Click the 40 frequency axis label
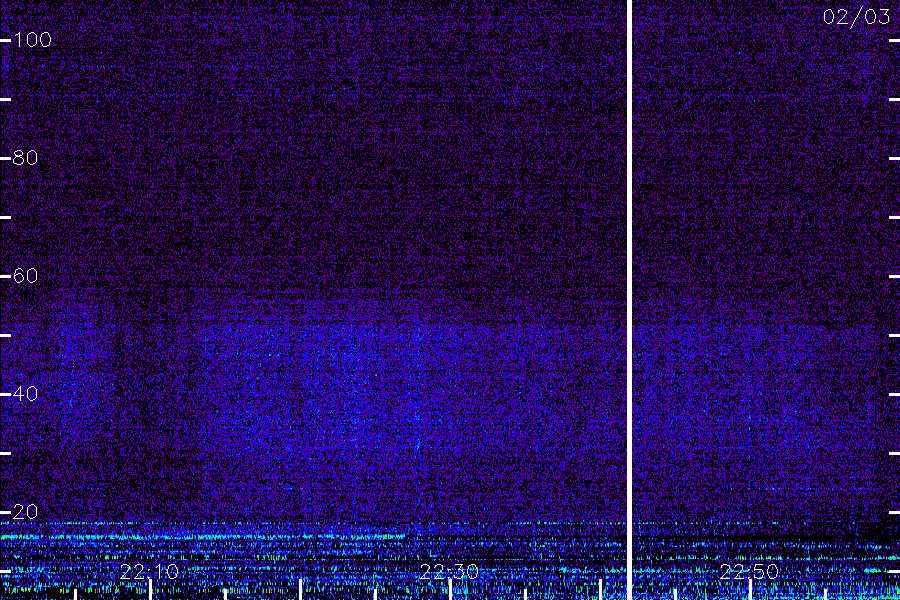The image size is (900, 600). 26,394
